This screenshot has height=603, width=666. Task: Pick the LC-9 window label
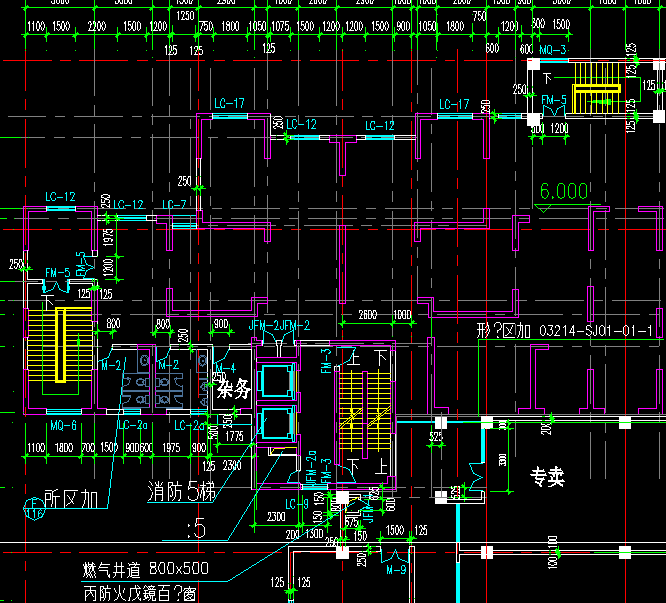click(x=296, y=503)
